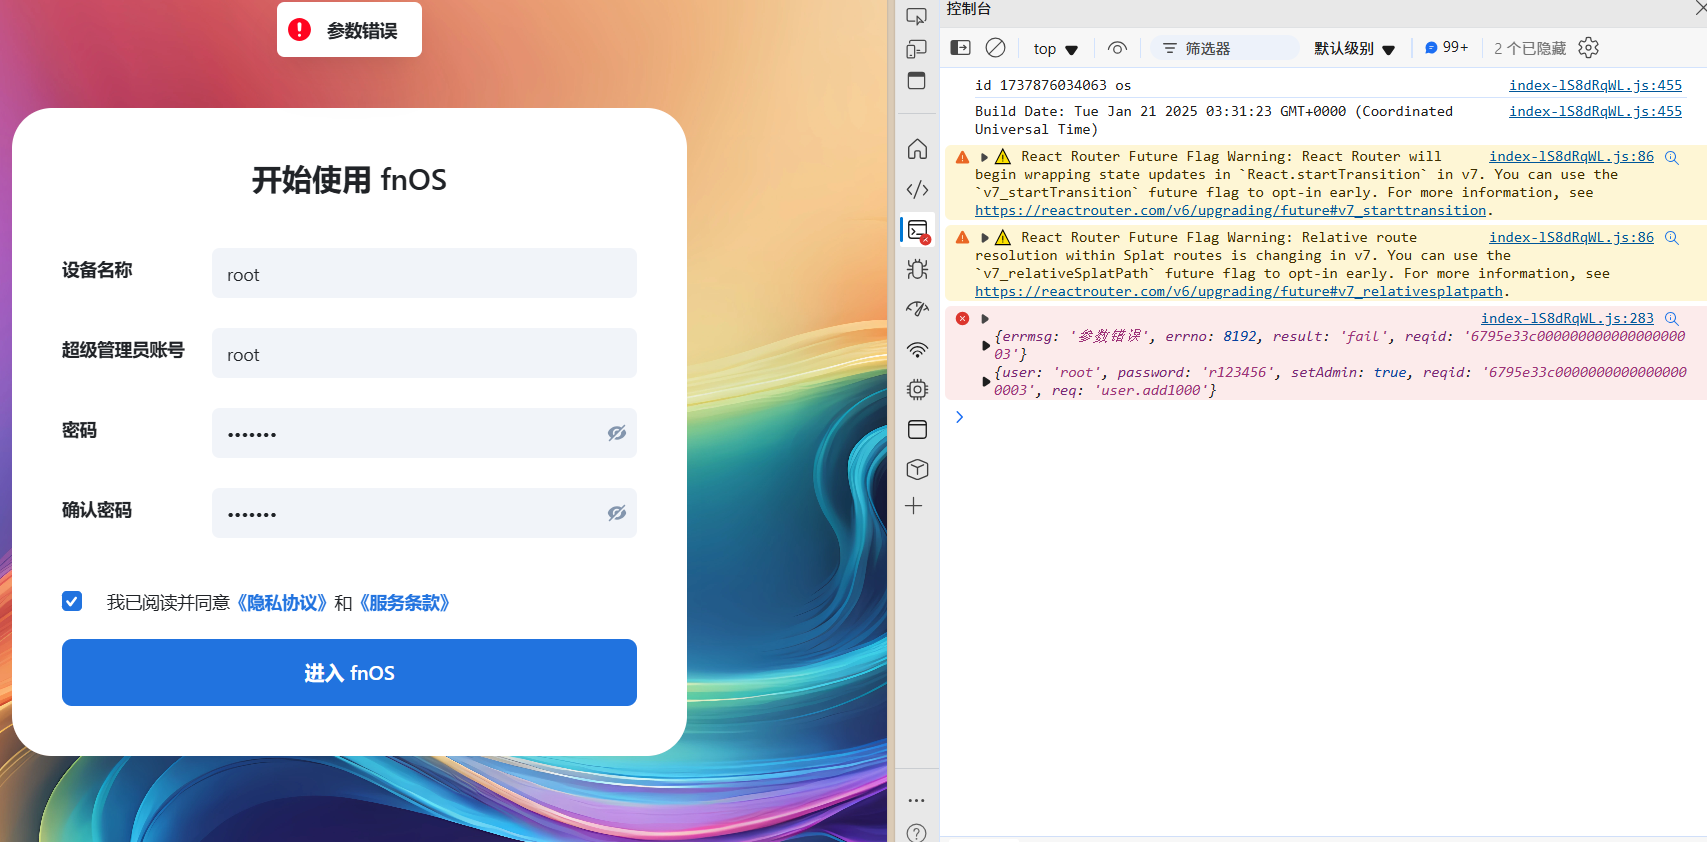Open the 《隐私协议》 link
Image resolution: width=1707 pixels, height=842 pixels.
281,603
